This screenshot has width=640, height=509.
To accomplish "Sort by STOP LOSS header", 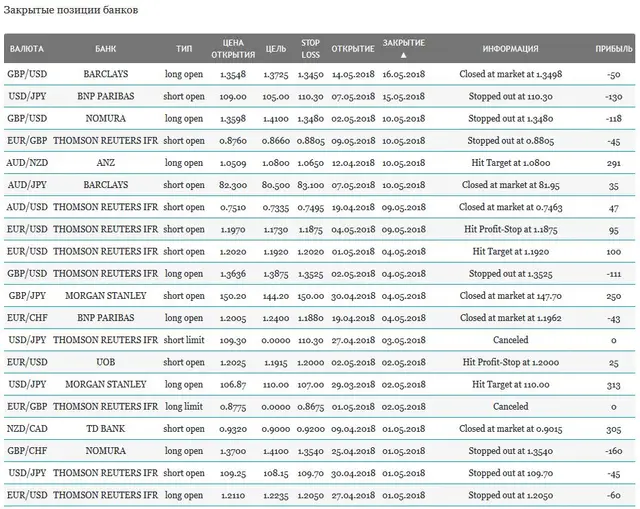I will [x=310, y=49].
